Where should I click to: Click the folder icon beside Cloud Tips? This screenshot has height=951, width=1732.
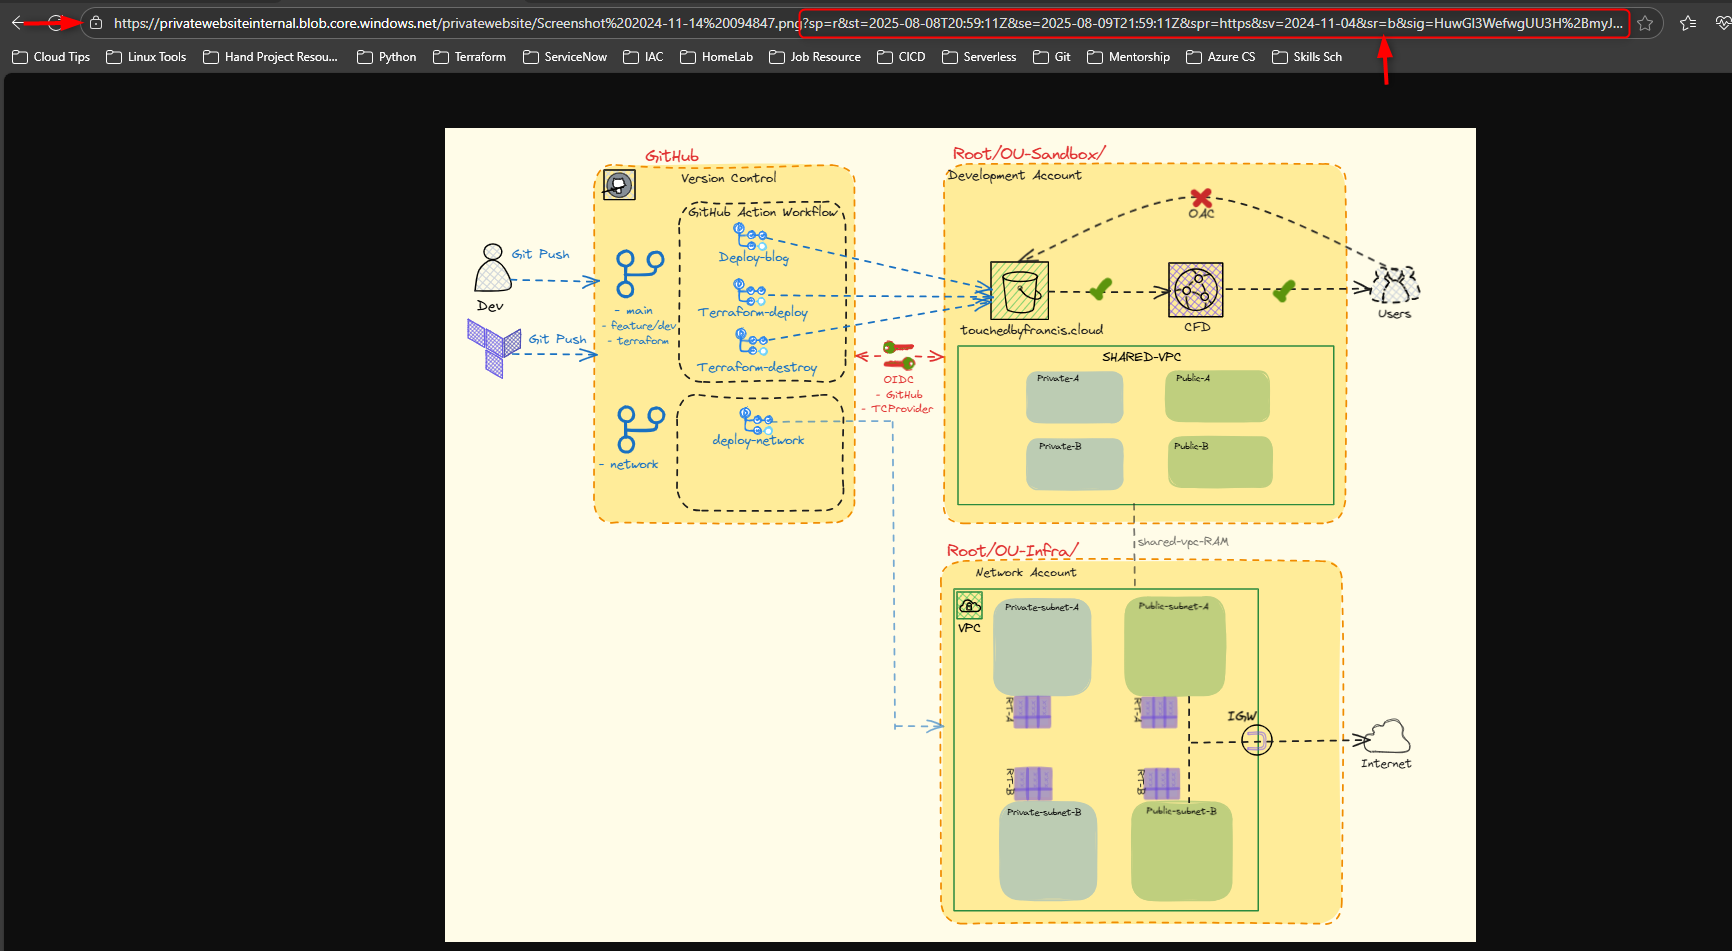click(18, 57)
